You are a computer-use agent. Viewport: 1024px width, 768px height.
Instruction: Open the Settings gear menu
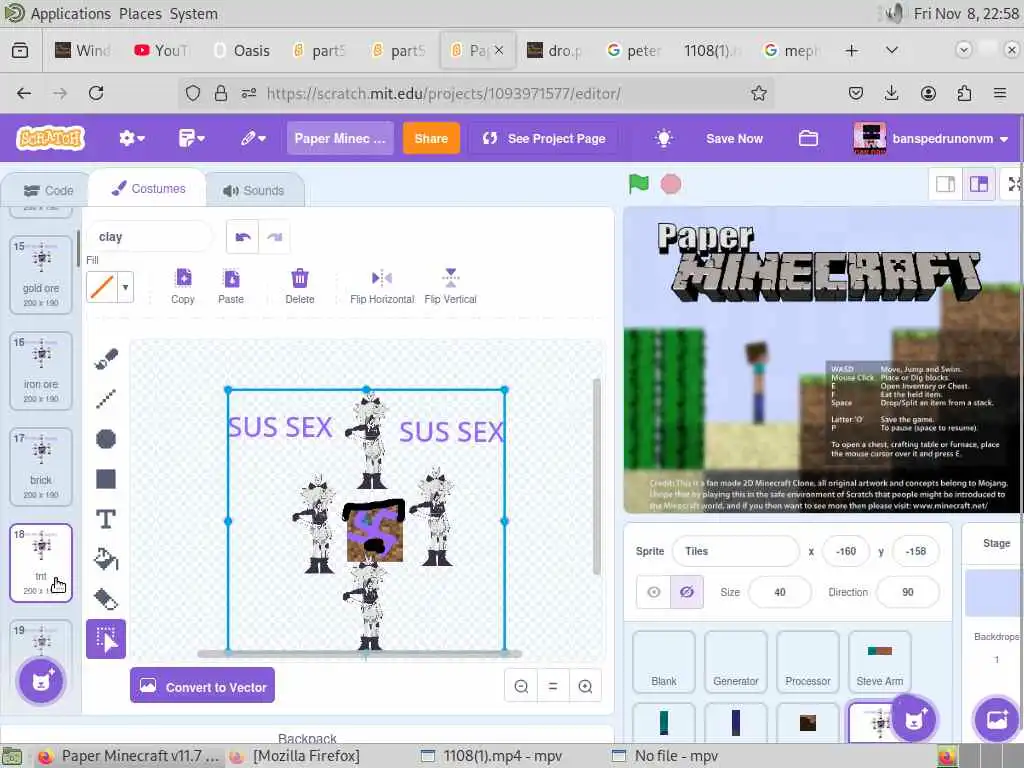132,138
